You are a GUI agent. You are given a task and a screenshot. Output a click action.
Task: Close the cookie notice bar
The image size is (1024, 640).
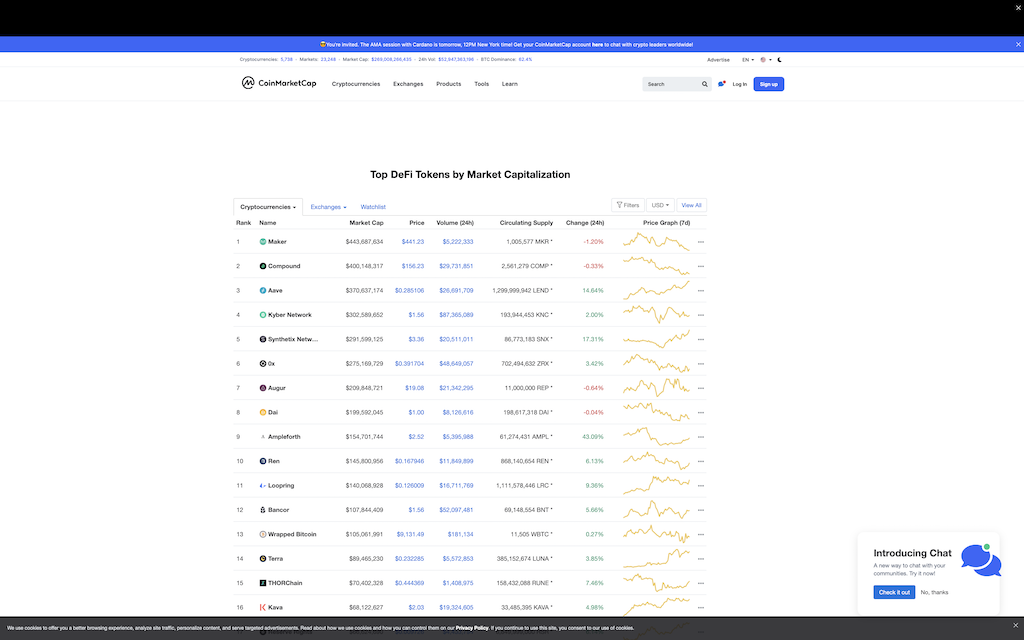[x=1015, y=625]
